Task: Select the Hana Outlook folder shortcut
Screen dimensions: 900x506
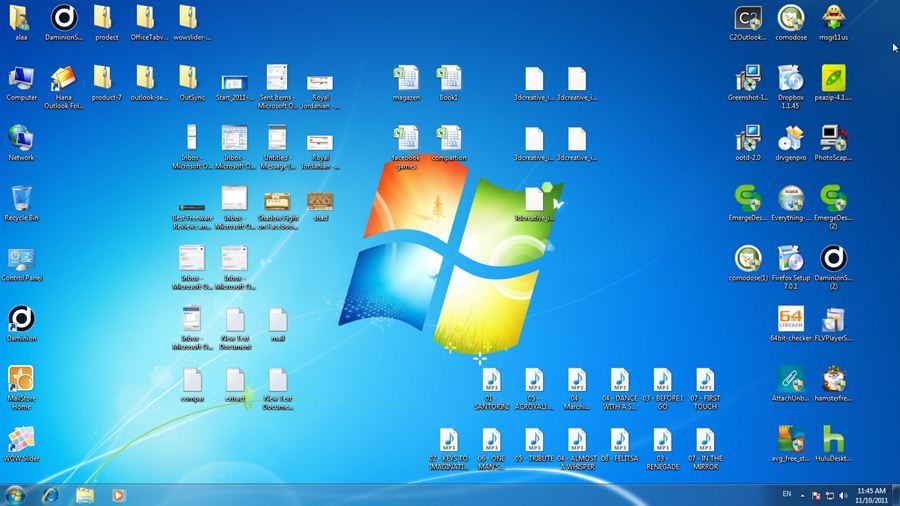Action: tap(63, 78)
